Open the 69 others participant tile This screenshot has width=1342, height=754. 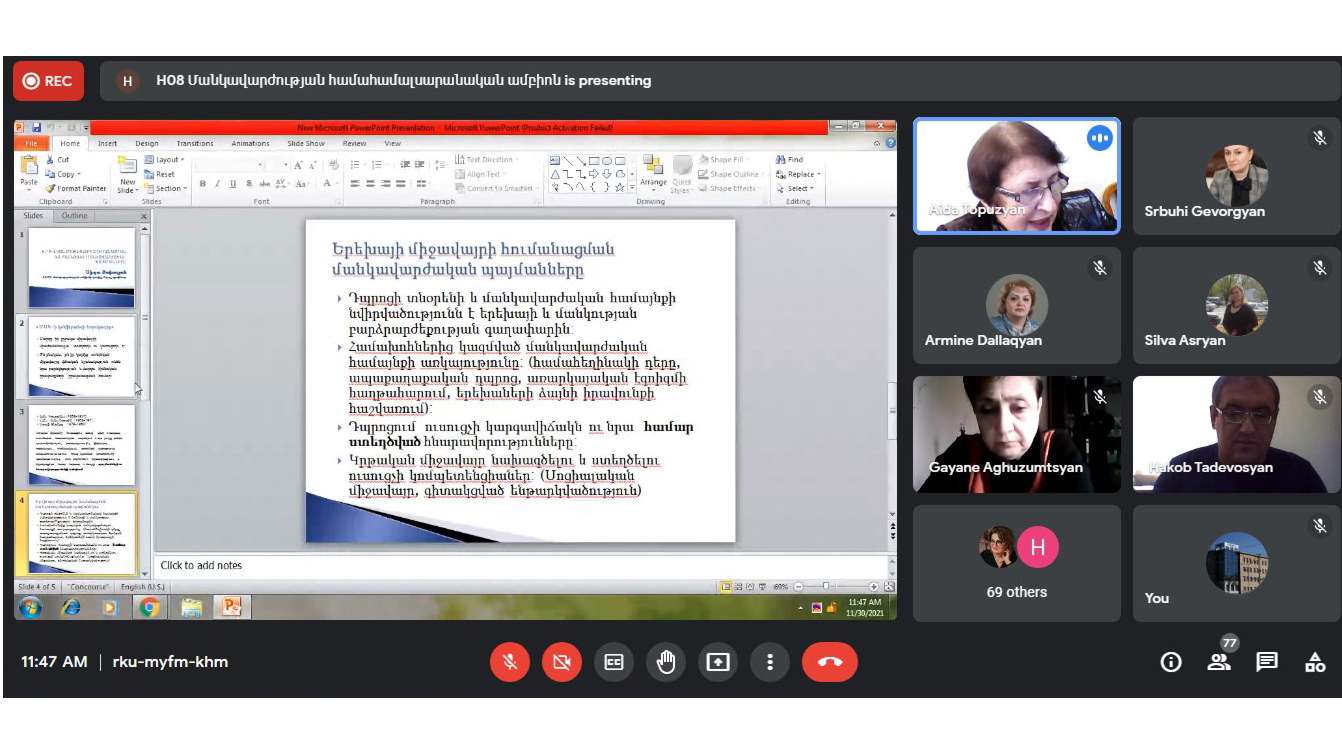[1016, 563]
